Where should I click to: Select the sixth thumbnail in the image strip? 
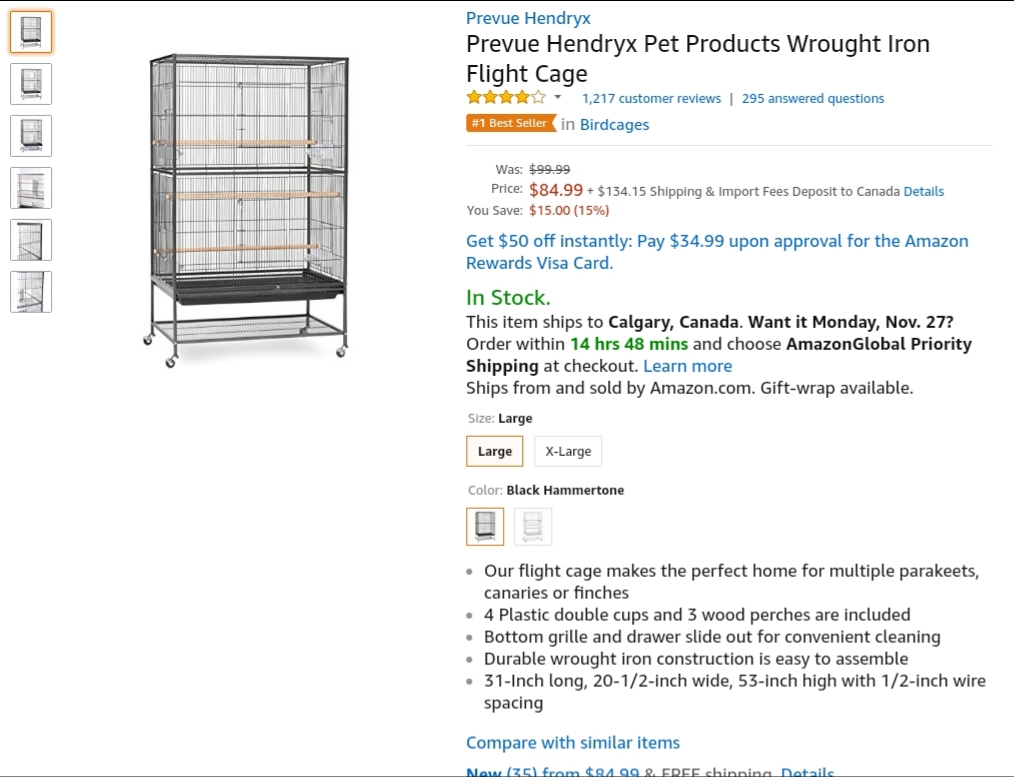click(x=31, y=292)
